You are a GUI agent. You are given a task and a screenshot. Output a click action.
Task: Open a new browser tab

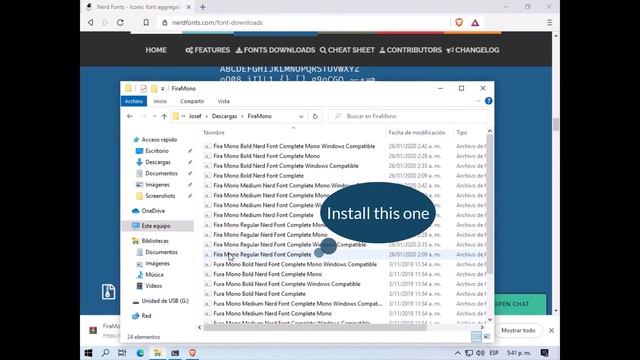pos(203,7)
